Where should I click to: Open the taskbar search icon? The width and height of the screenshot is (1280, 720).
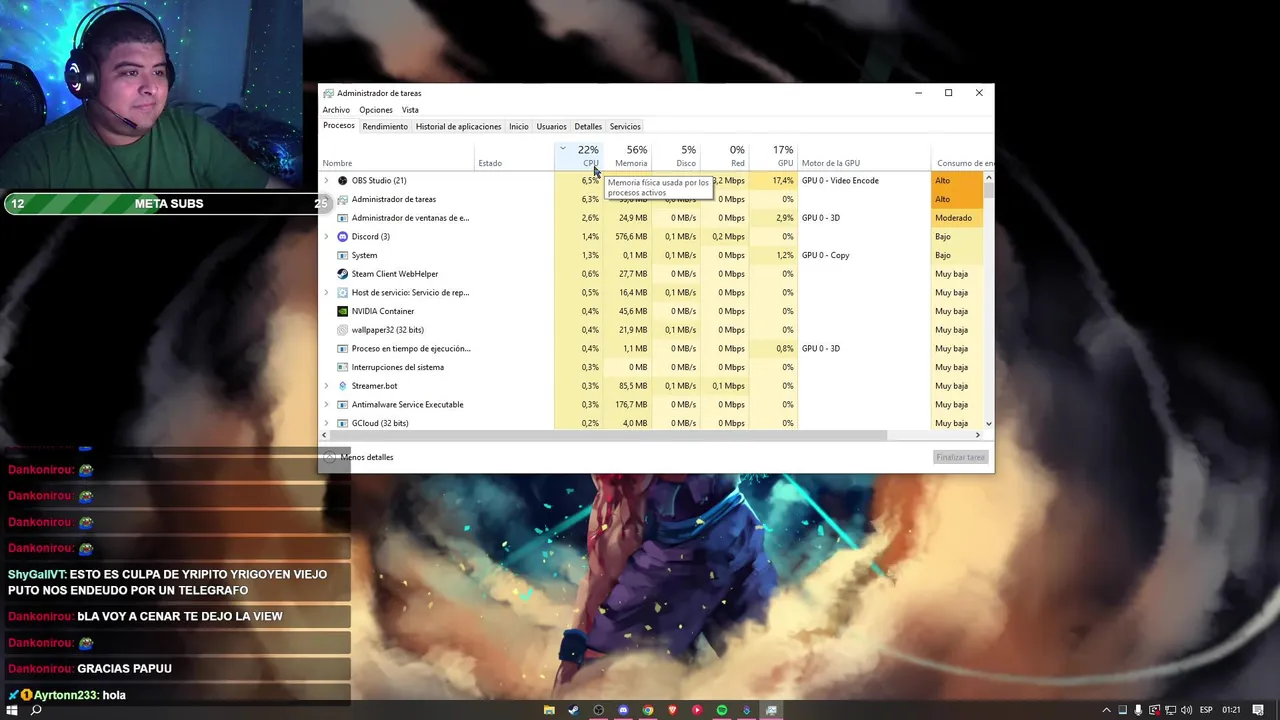pyautogui.click(x=36, y=710)
